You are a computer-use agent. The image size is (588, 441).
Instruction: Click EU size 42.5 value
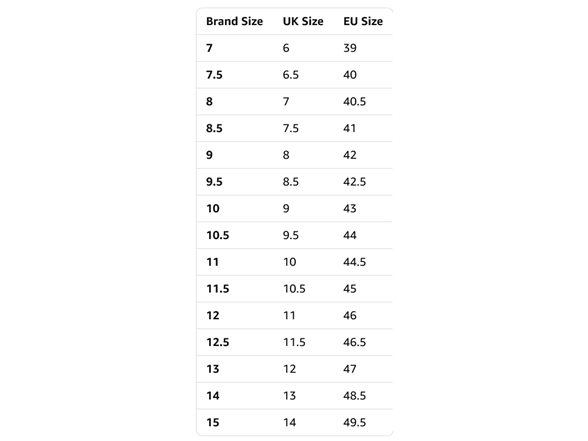click(354, 182)
